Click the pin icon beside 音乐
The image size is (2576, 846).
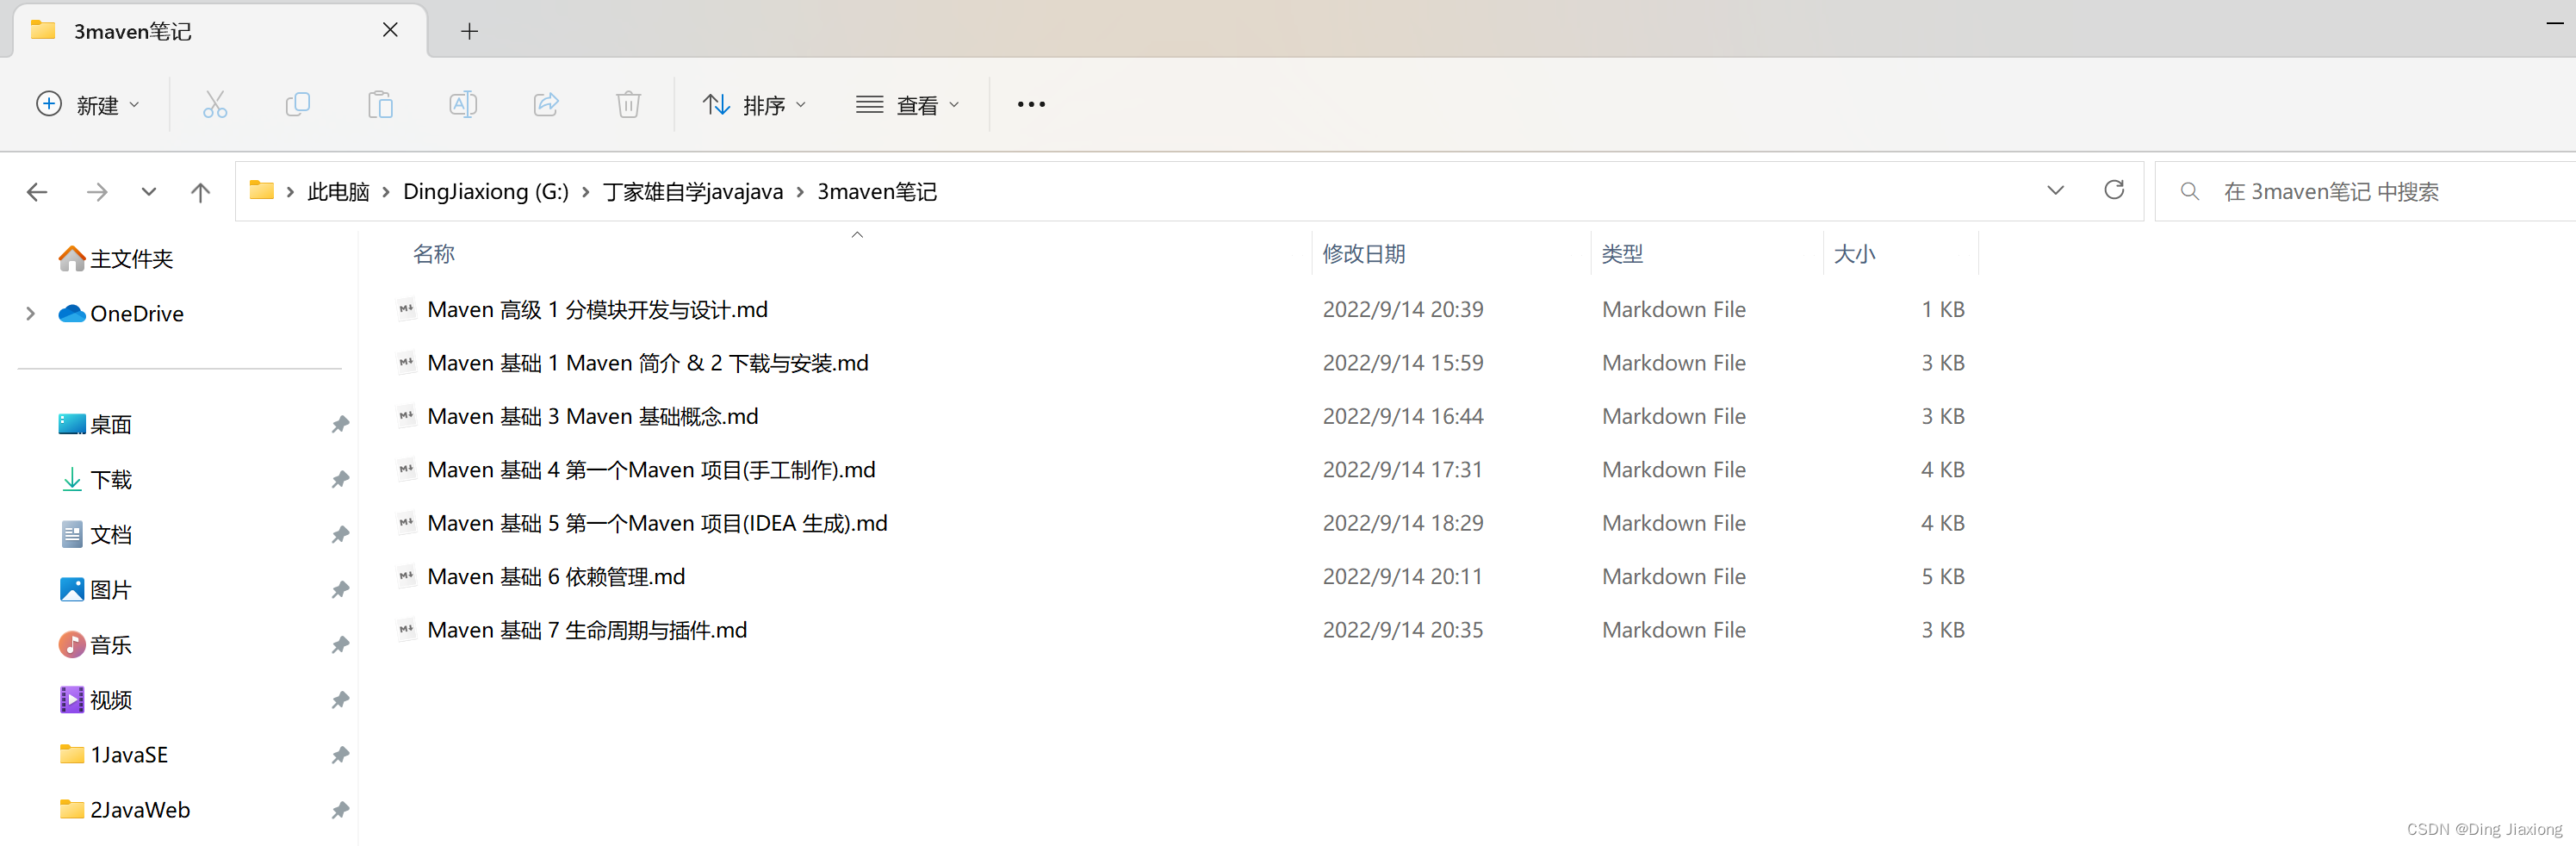coord(340,644)
